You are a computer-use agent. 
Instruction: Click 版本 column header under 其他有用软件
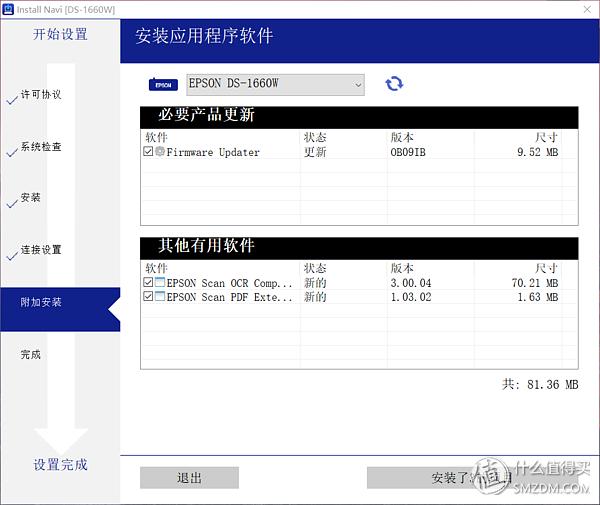point(402,268)
